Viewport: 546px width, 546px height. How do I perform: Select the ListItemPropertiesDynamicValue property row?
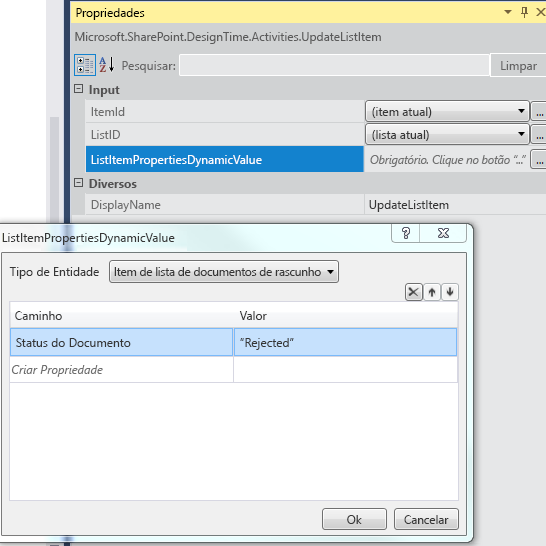tap(225, 159)
